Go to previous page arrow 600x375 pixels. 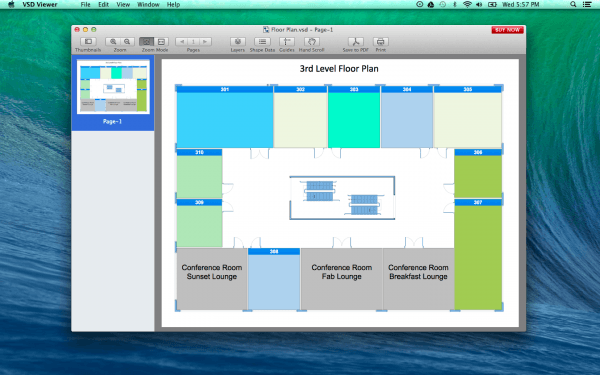click(x=182, y=42)
